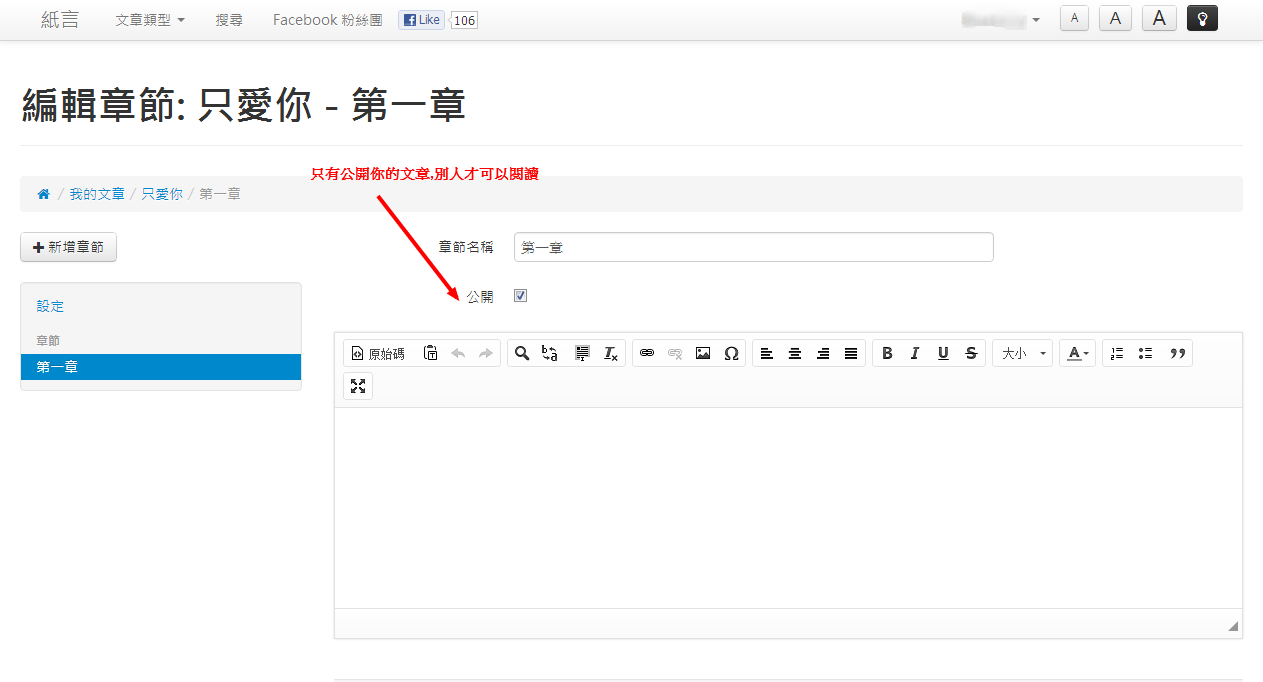This screenshot has width=1263, height=682.
Task: Select 第一章 in the chapter sidebar
Action: coord(160,367)
